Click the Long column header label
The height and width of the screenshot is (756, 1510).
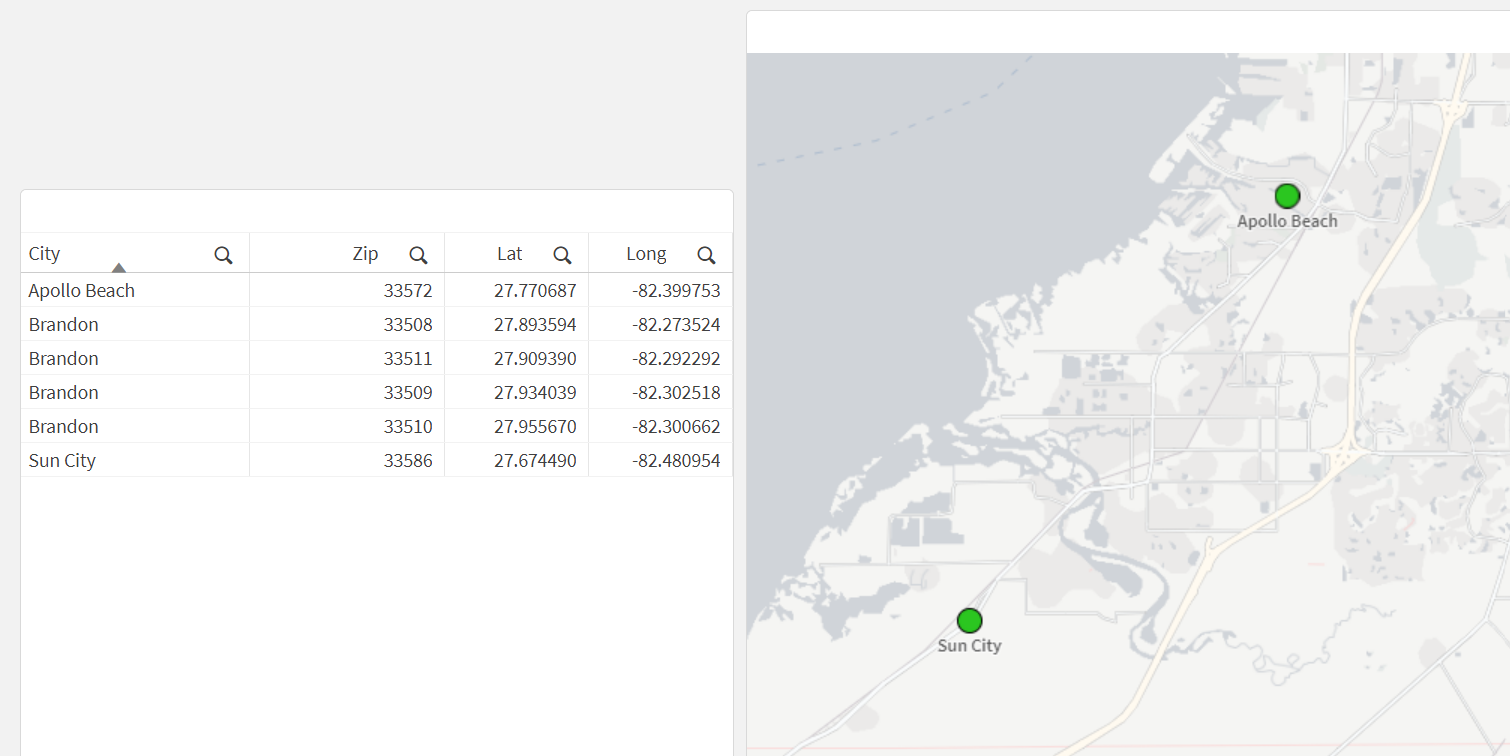(646, 254)
